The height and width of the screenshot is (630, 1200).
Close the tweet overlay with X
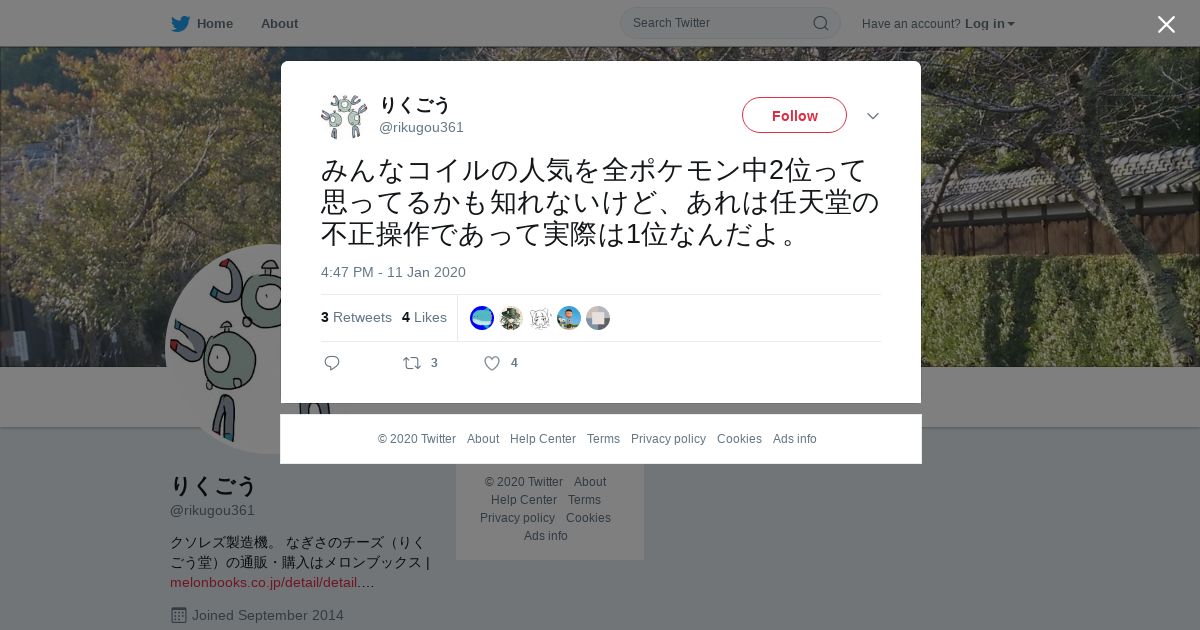1166,24
